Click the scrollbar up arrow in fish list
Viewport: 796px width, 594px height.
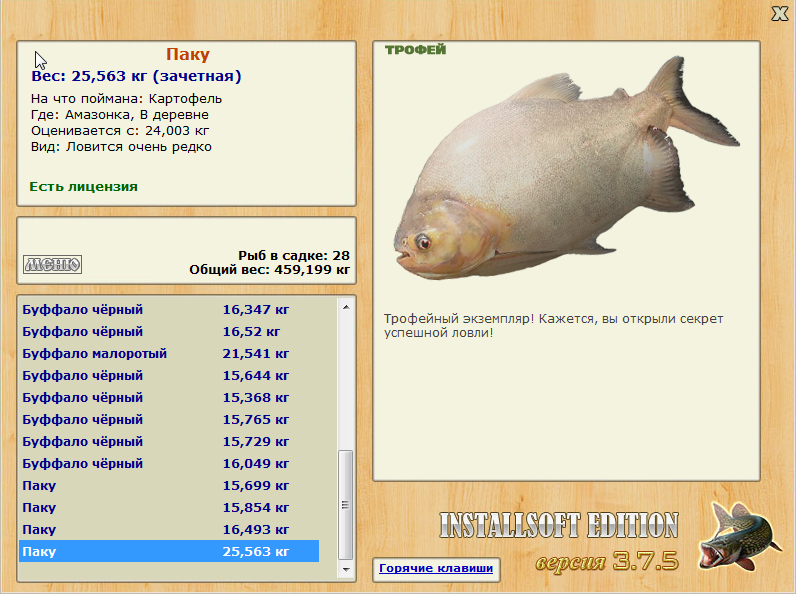346,307
